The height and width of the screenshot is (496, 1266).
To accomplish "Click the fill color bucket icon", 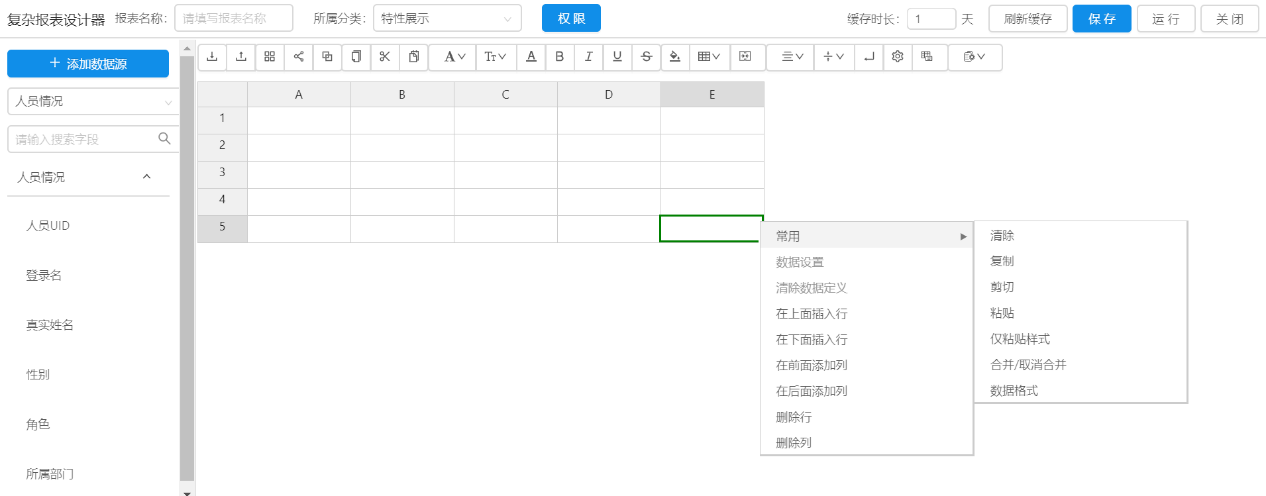I will pyautogui.click(x=675, y=57).
